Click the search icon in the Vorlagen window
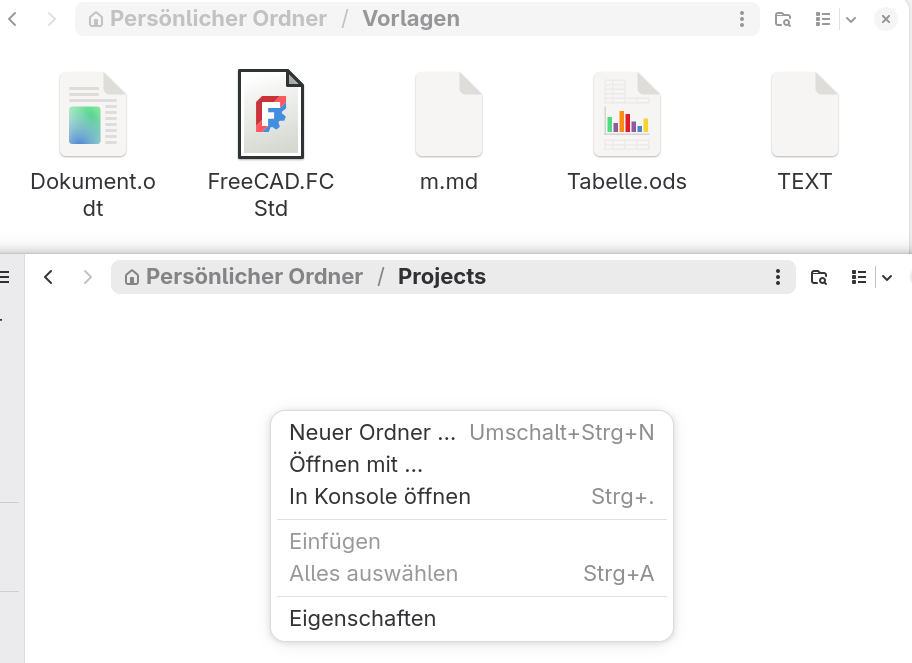Viewport: 912px width, 663px height. coord(783,19)
